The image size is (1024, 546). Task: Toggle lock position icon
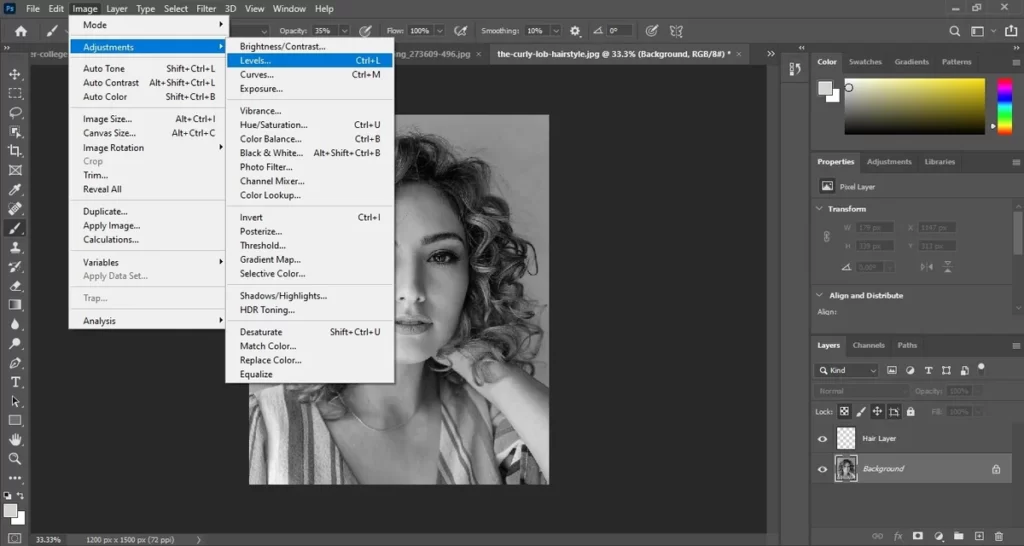[x=877, y=411]
